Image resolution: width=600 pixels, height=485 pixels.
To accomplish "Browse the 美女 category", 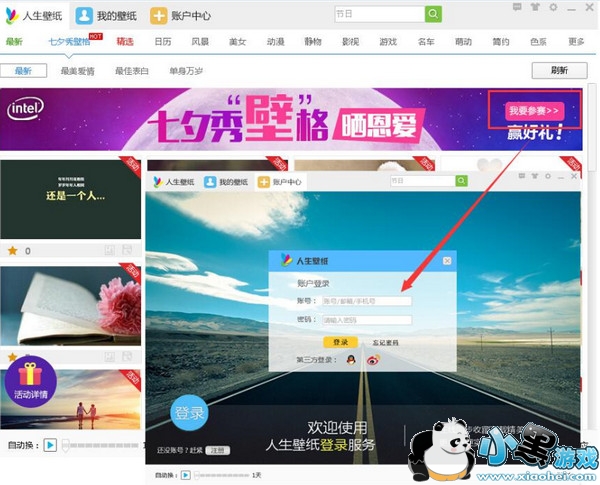I will (238, 41).
